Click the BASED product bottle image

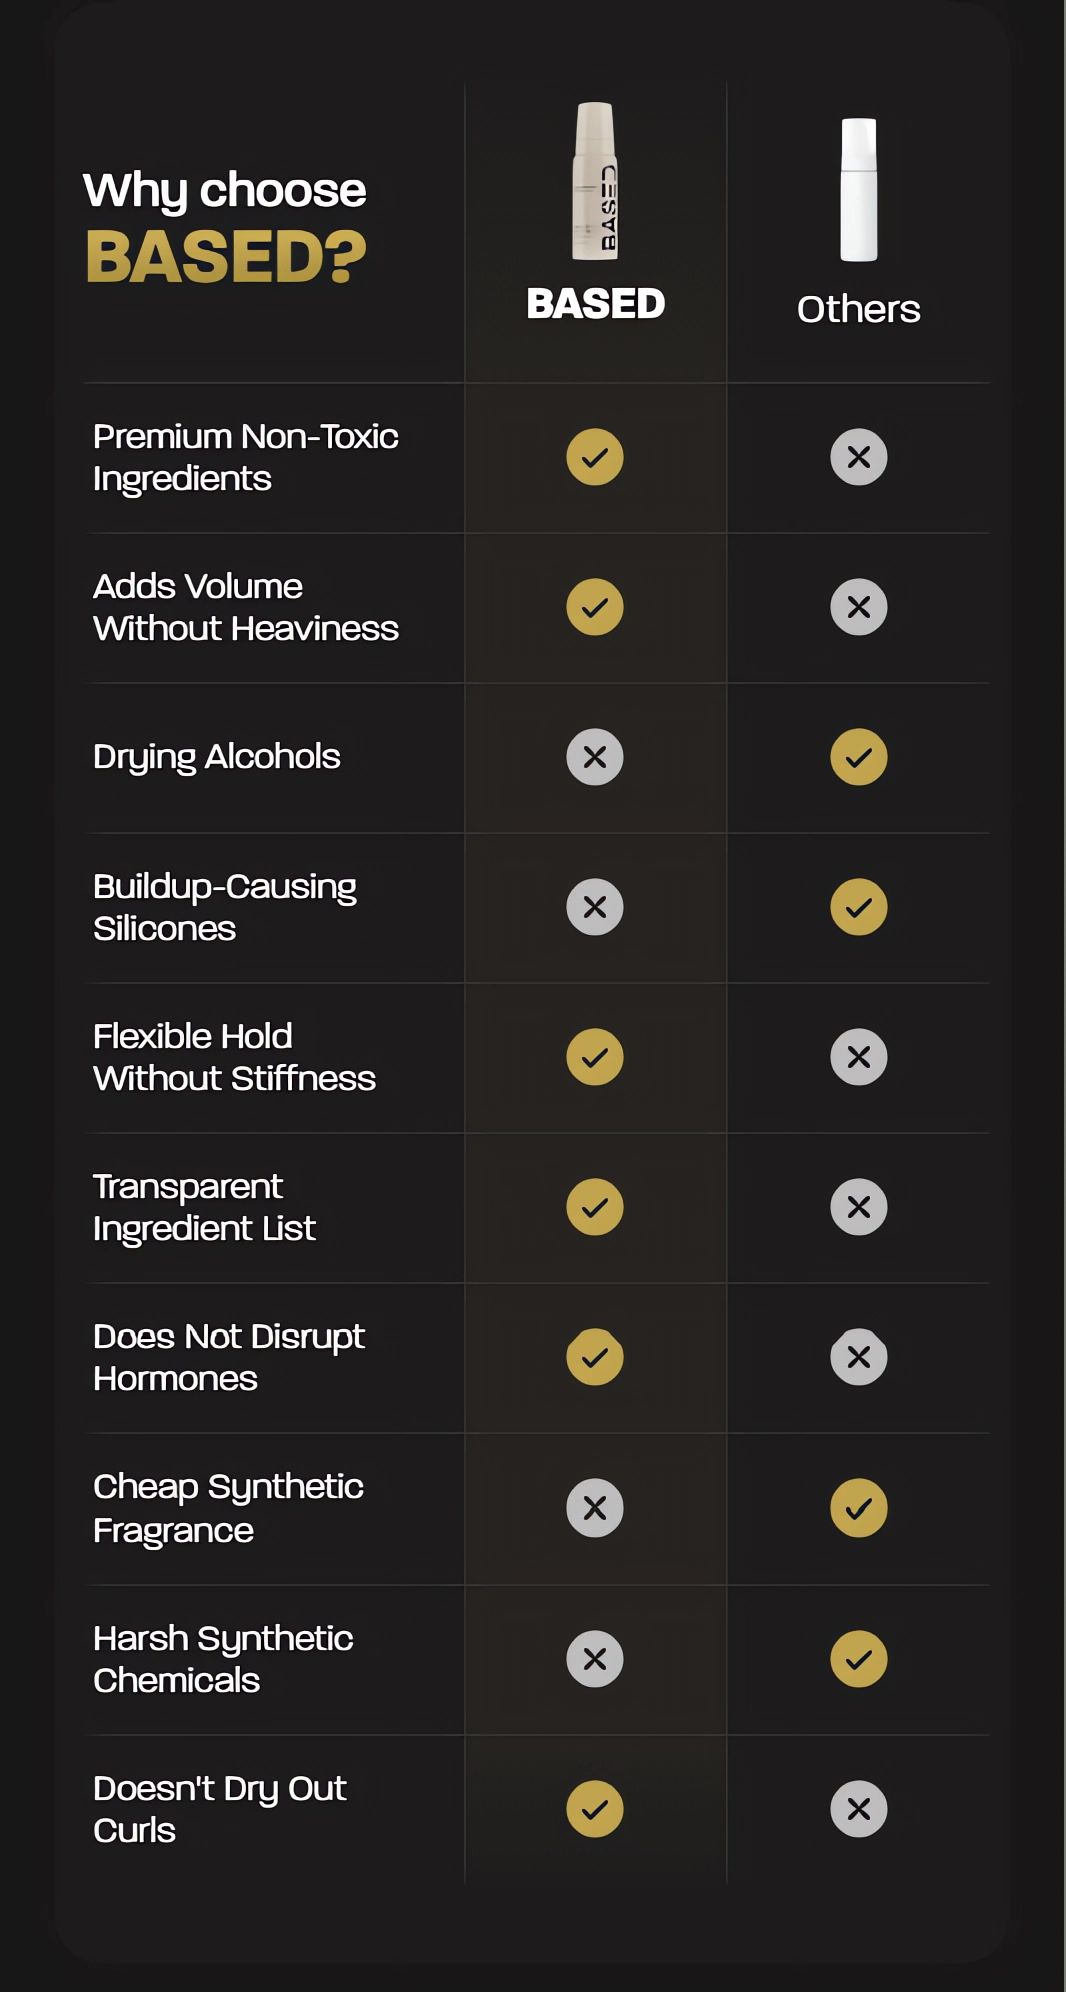595,181
